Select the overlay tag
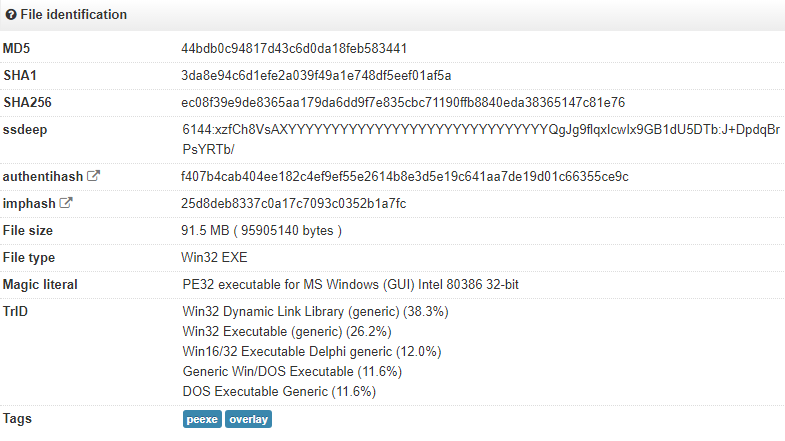Screen dimensions: 785x441 pos(248,419)
